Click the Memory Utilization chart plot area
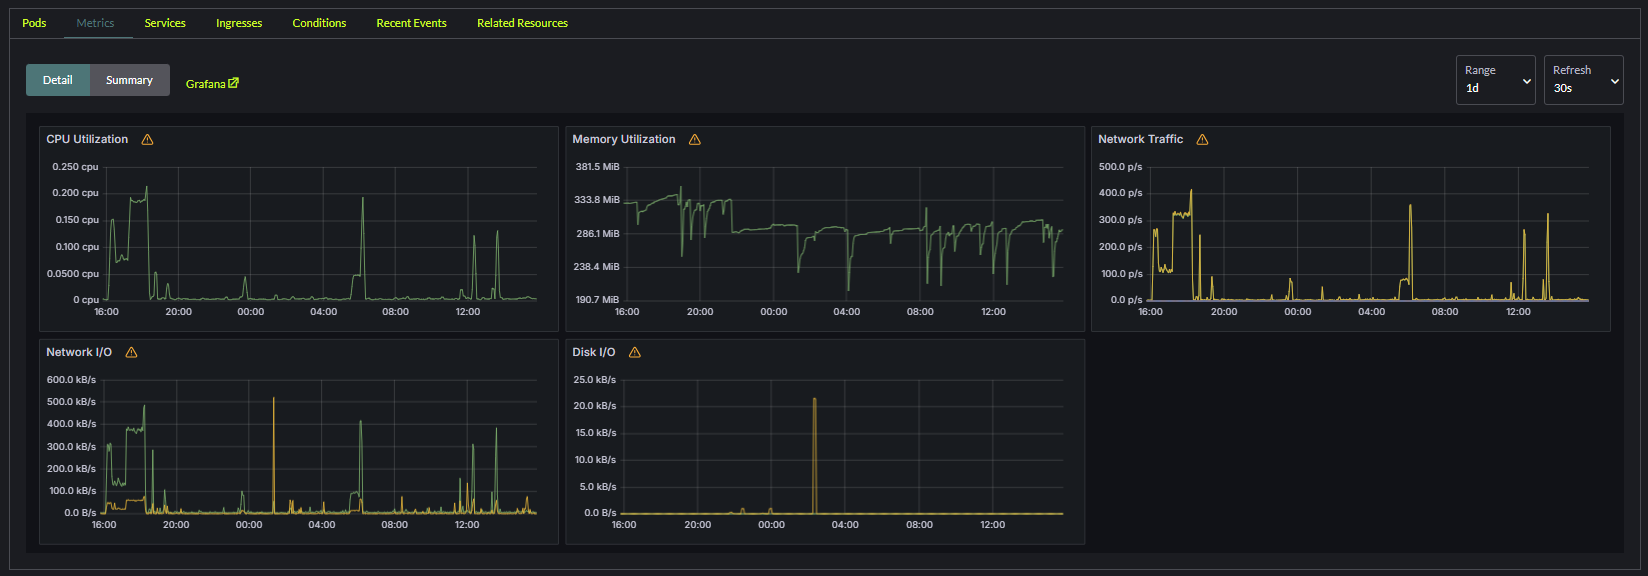The height and width of the screenshot is (576, 1648). [x=844, y=233]
